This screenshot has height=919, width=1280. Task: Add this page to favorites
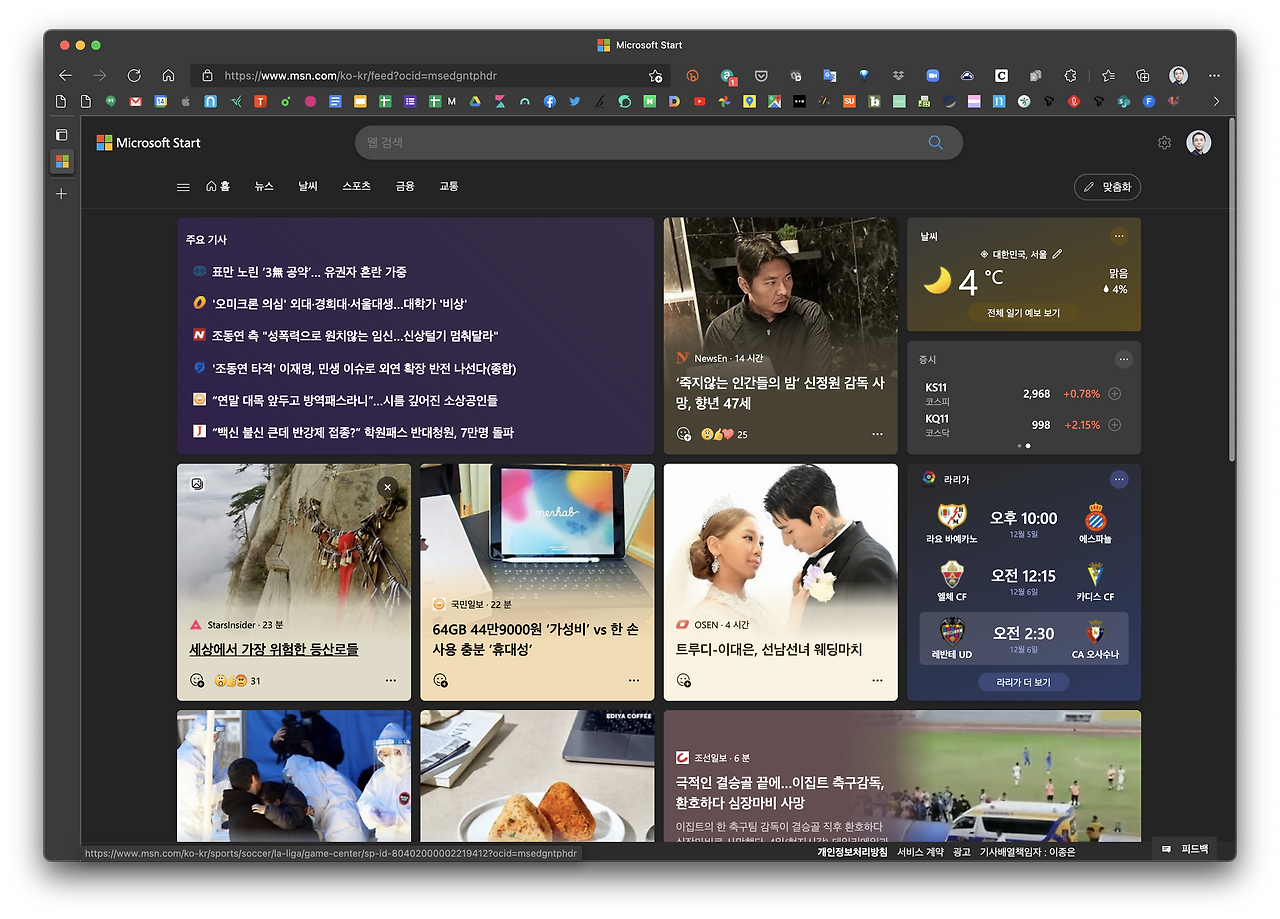click(x=655, y=76)
